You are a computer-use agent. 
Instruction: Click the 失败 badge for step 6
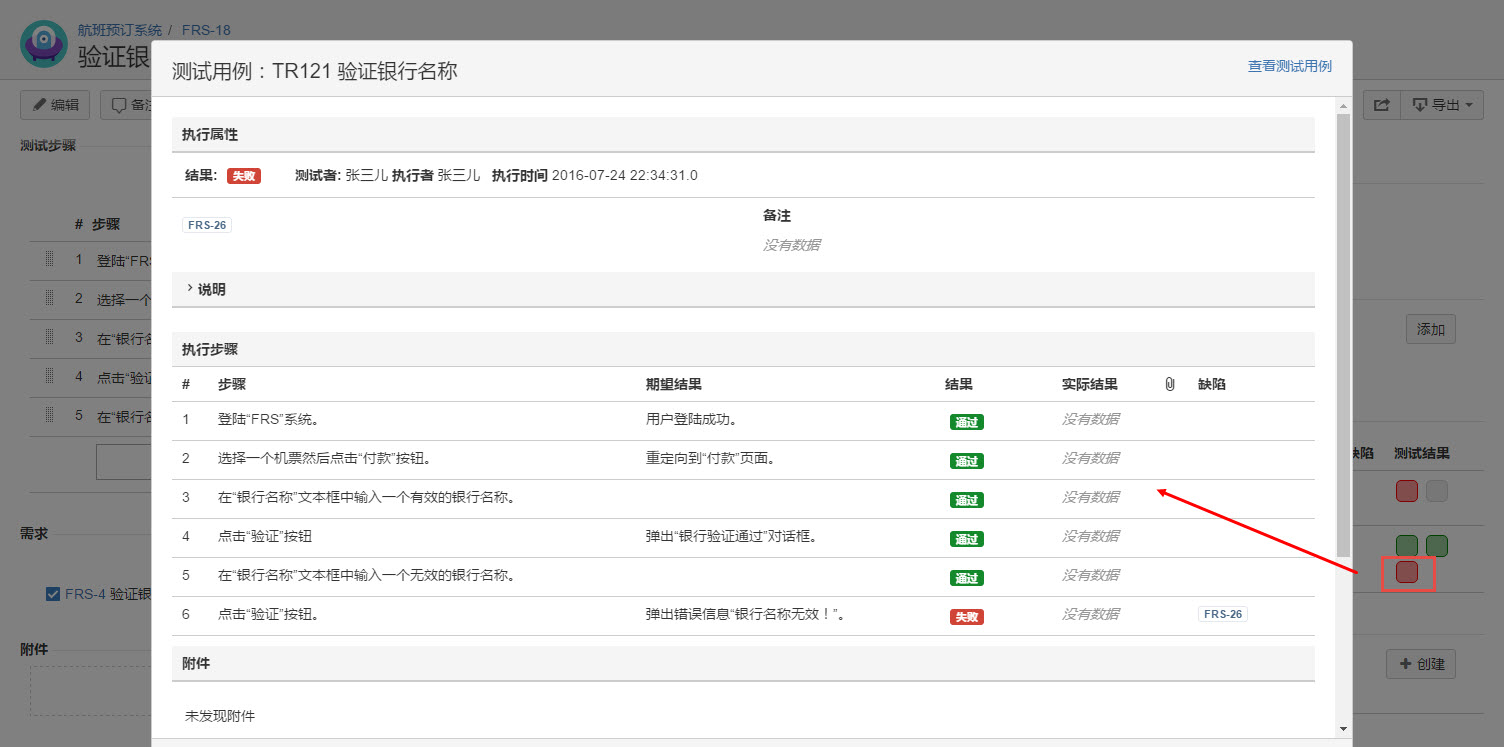point(967,617)
